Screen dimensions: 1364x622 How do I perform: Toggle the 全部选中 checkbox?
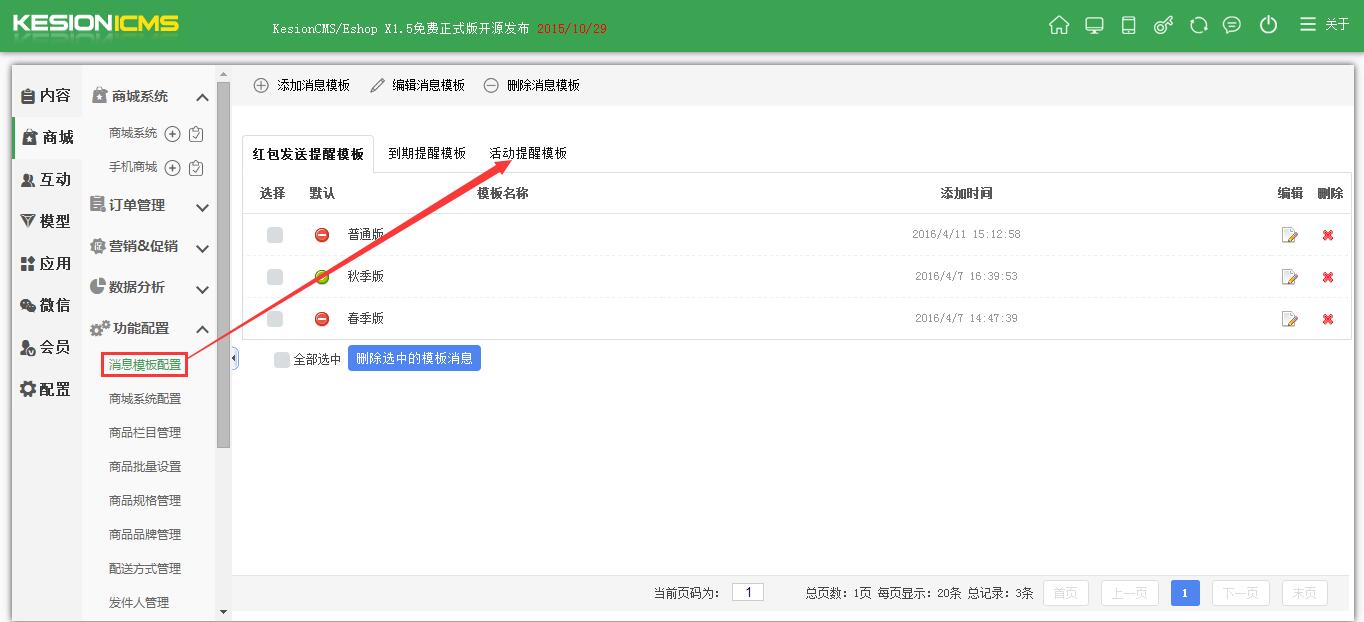coord(282,360)
